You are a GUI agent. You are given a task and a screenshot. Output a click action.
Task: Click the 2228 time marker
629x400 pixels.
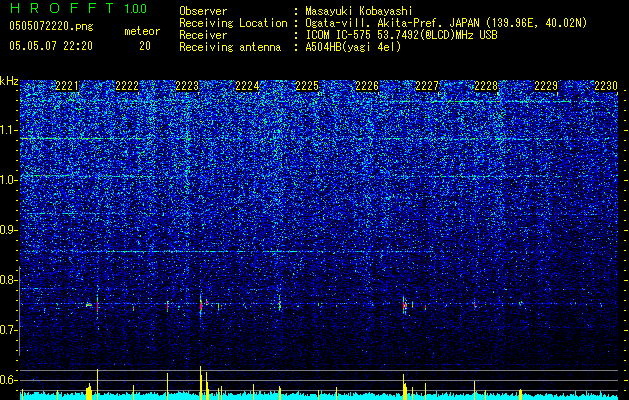click(x=486, y=86)
